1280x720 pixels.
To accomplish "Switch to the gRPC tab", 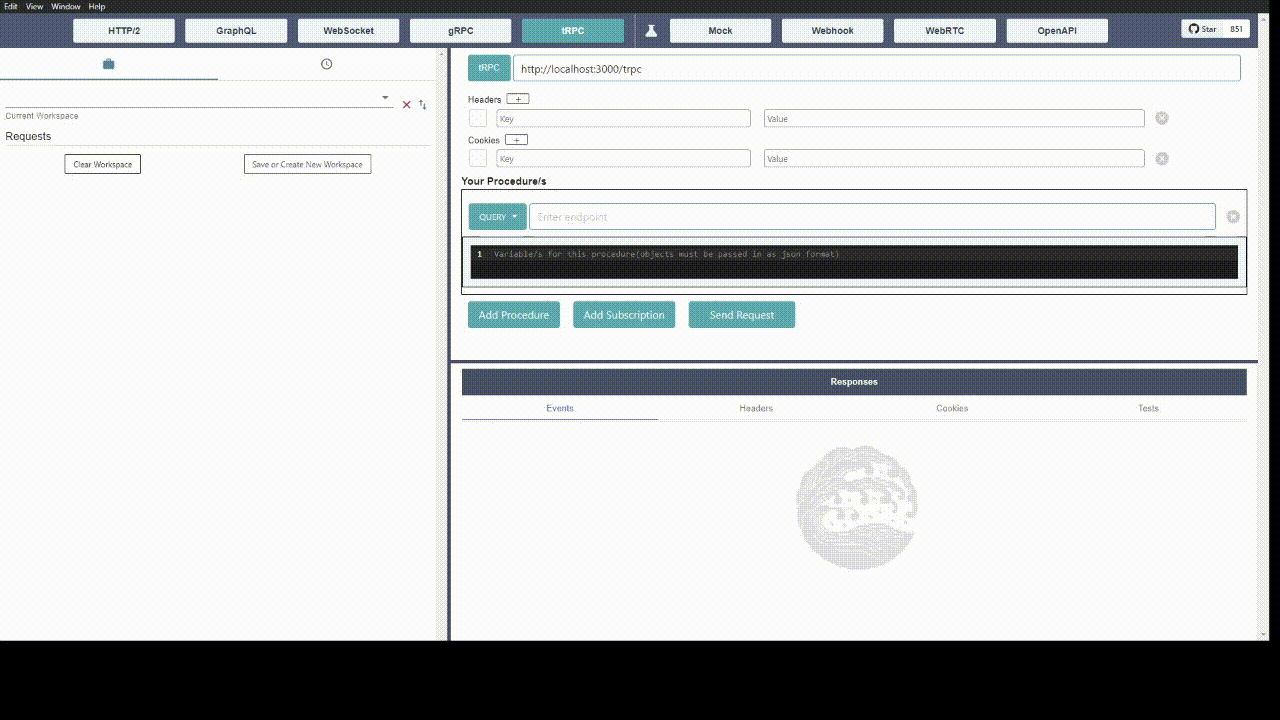I will pos(461,31).
